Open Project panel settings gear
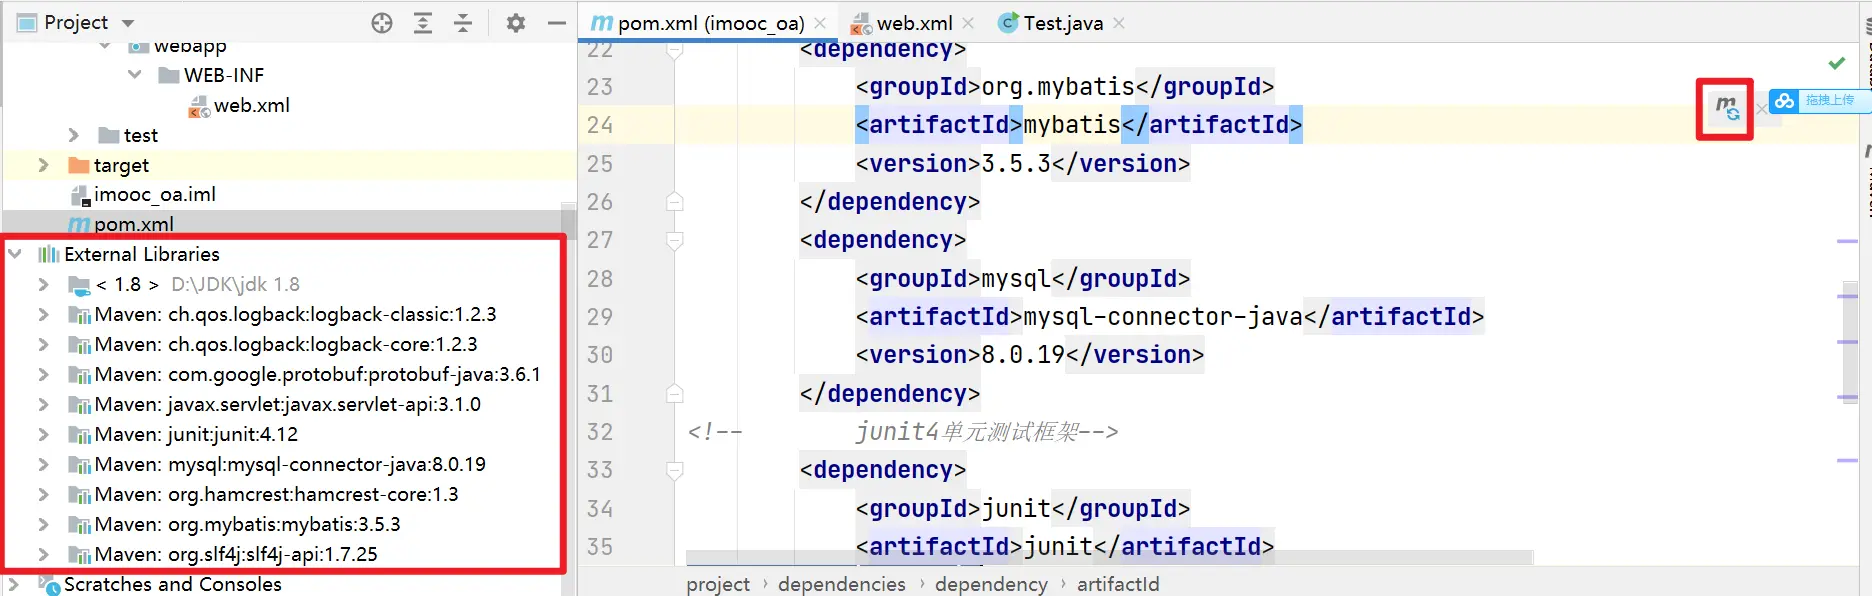1872x596 pixels. click(515, 23)
